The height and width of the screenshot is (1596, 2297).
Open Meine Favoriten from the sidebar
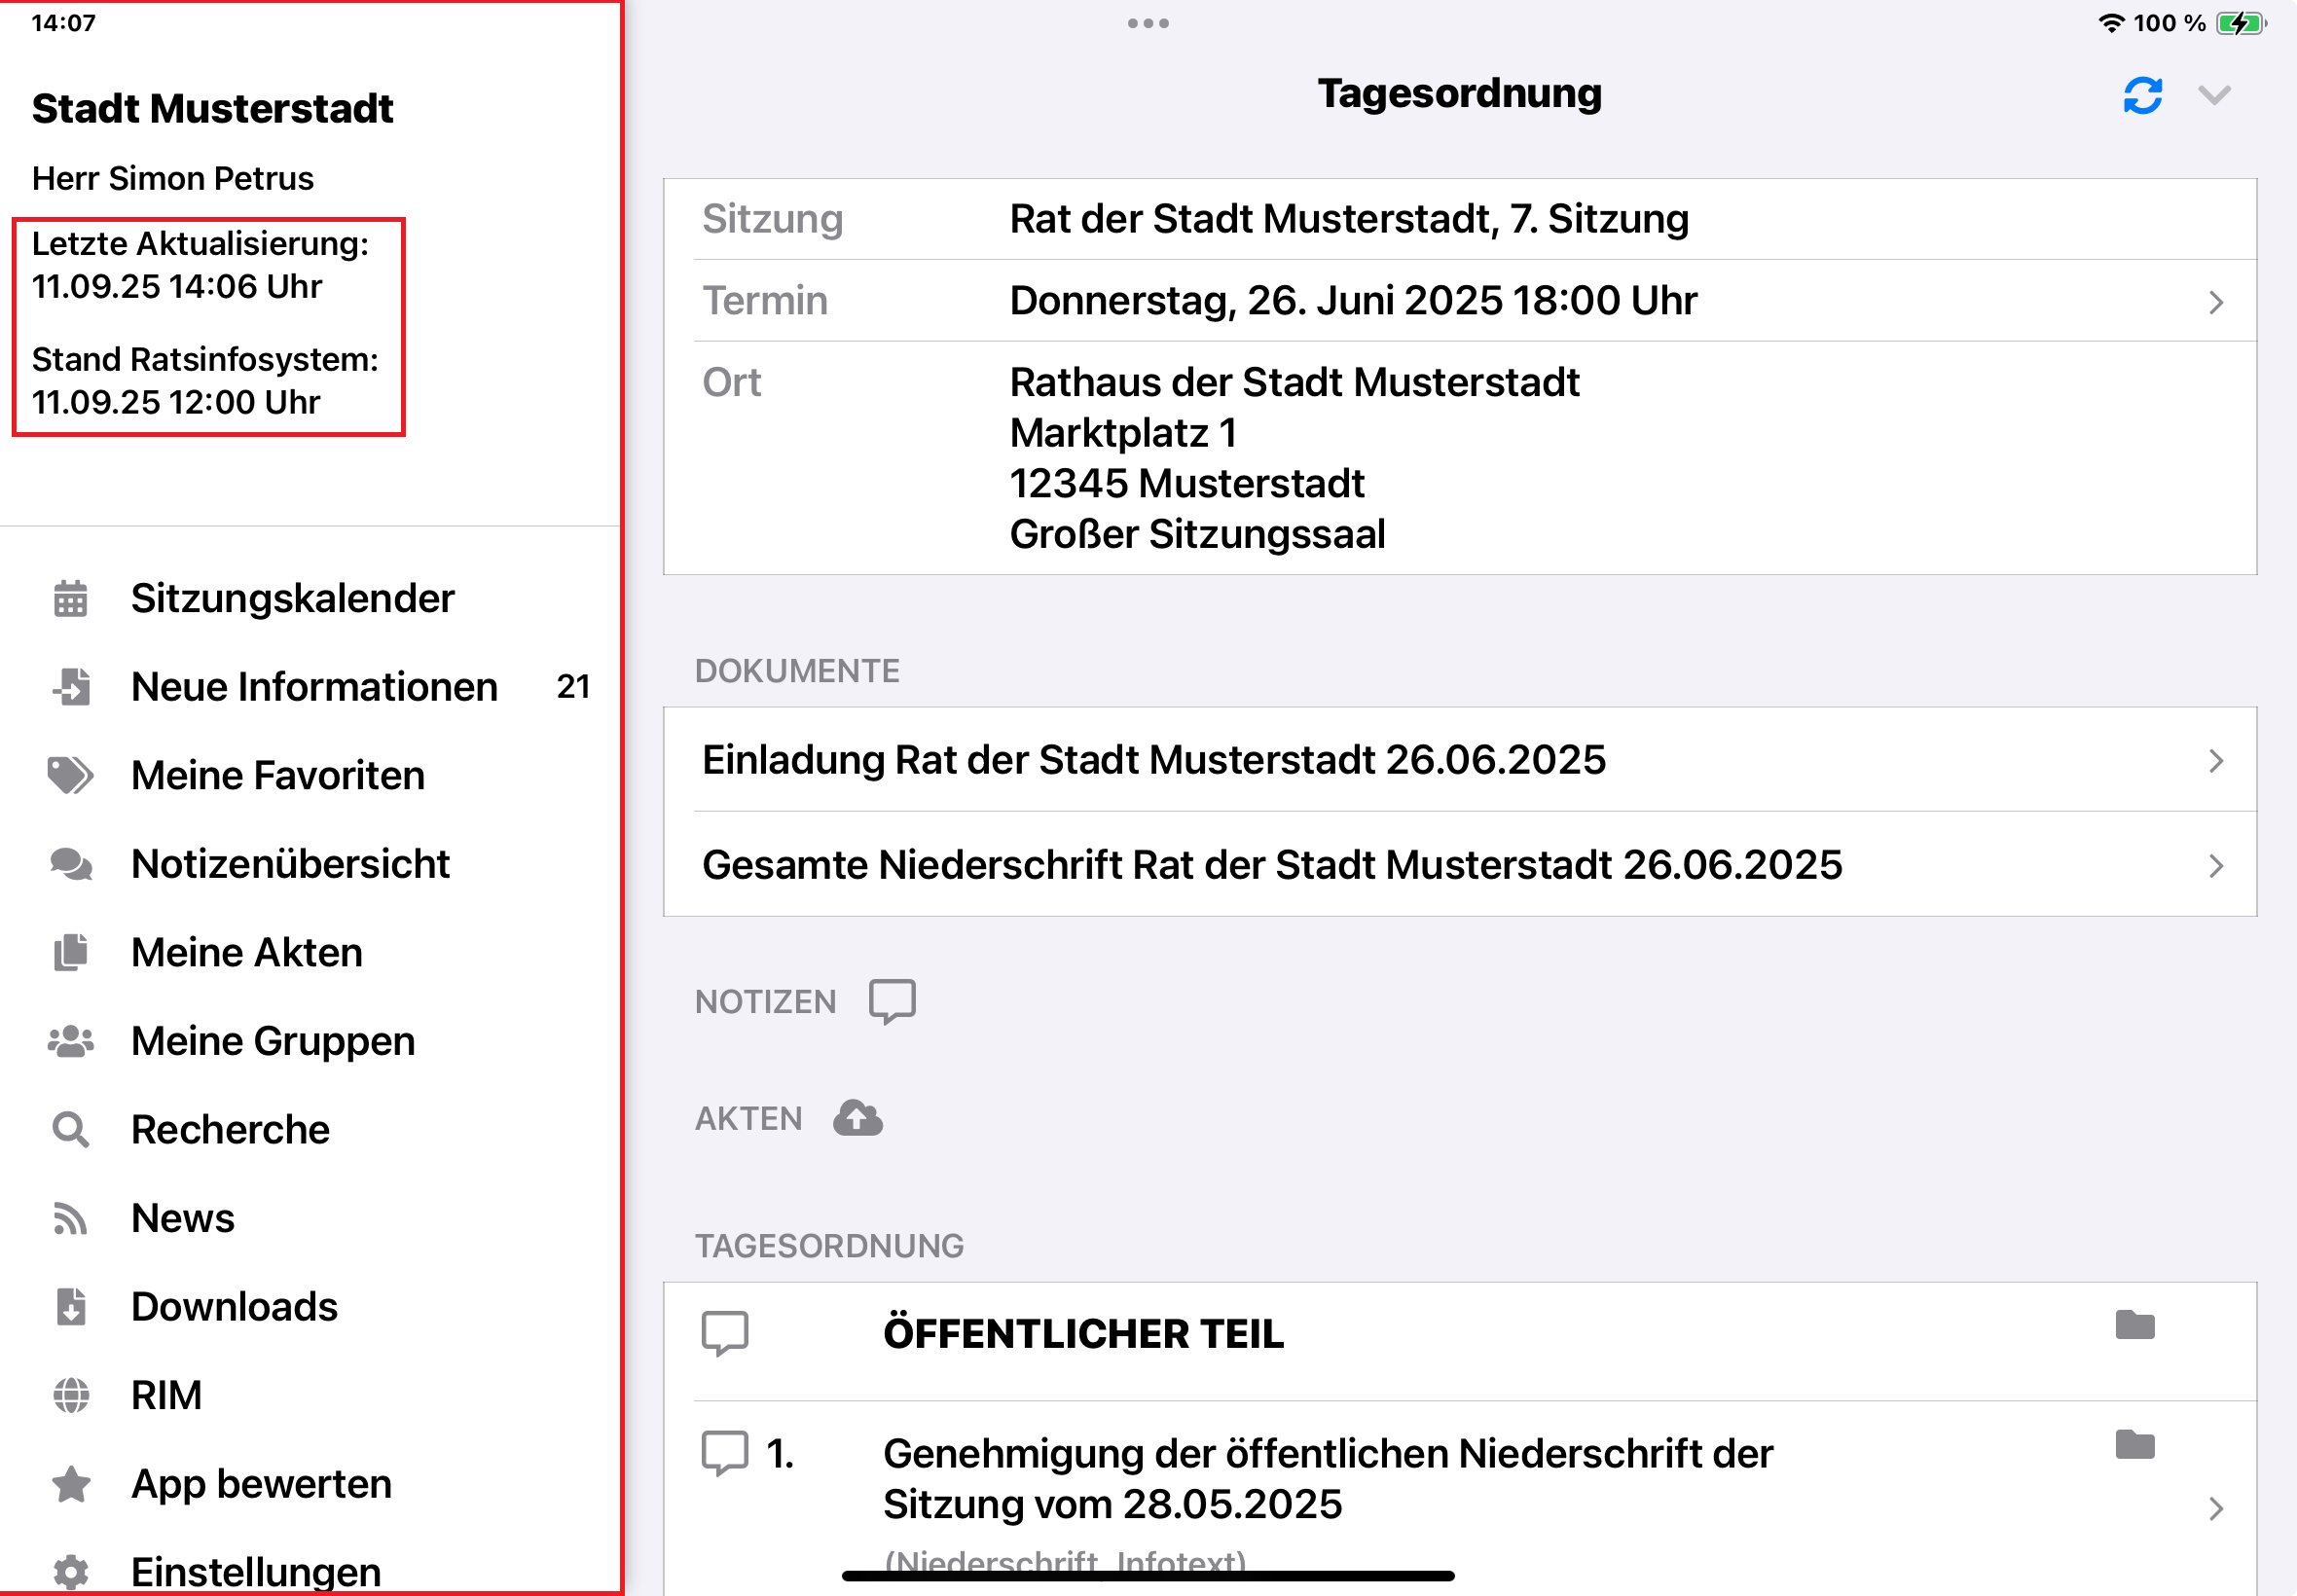pyautogui.click(x=277, y=775)
